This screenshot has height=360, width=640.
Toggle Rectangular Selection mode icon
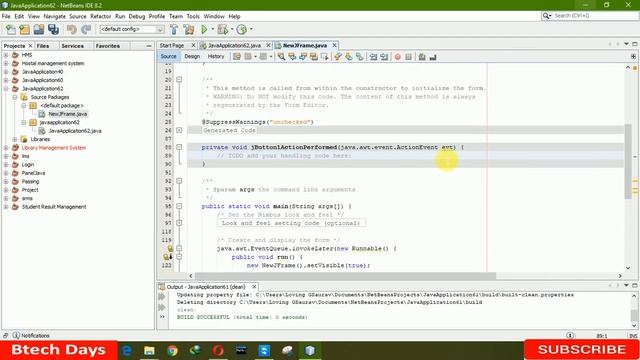coord(324,57)
